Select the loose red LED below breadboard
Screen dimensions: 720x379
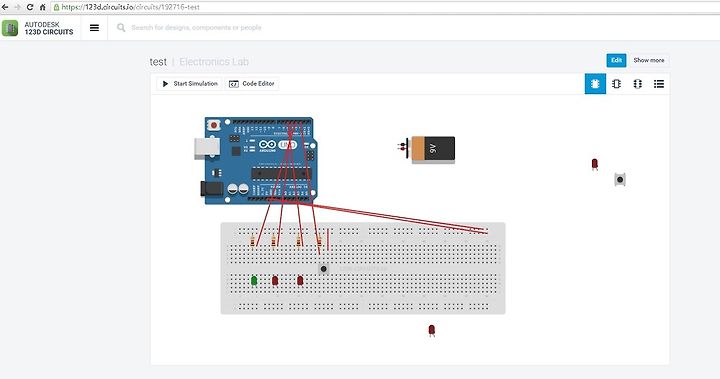pyautogui.click(x=432, y=331)
